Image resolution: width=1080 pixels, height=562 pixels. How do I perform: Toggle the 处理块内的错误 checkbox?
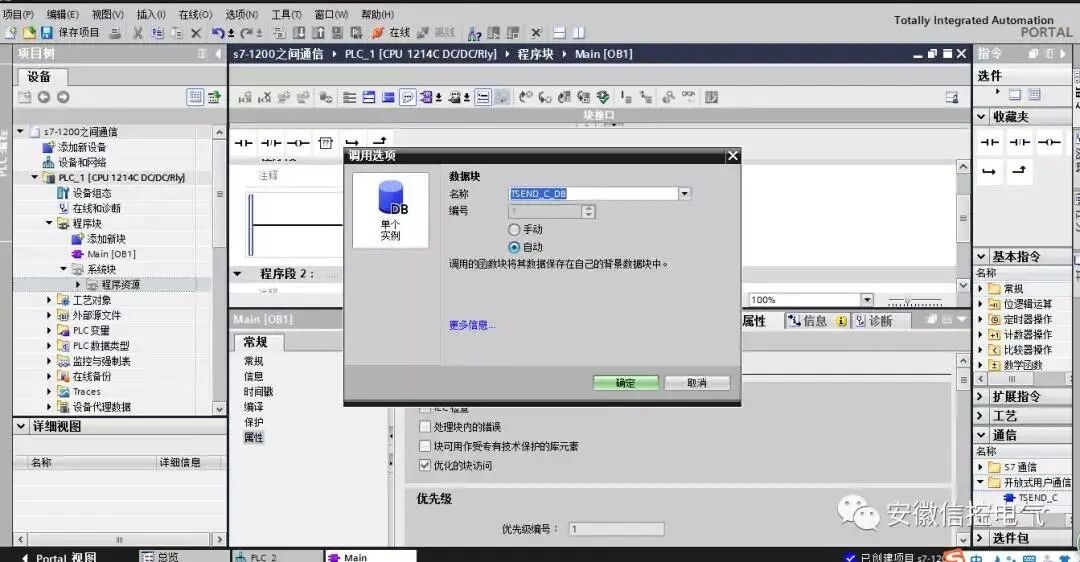(x=425, y=427)
